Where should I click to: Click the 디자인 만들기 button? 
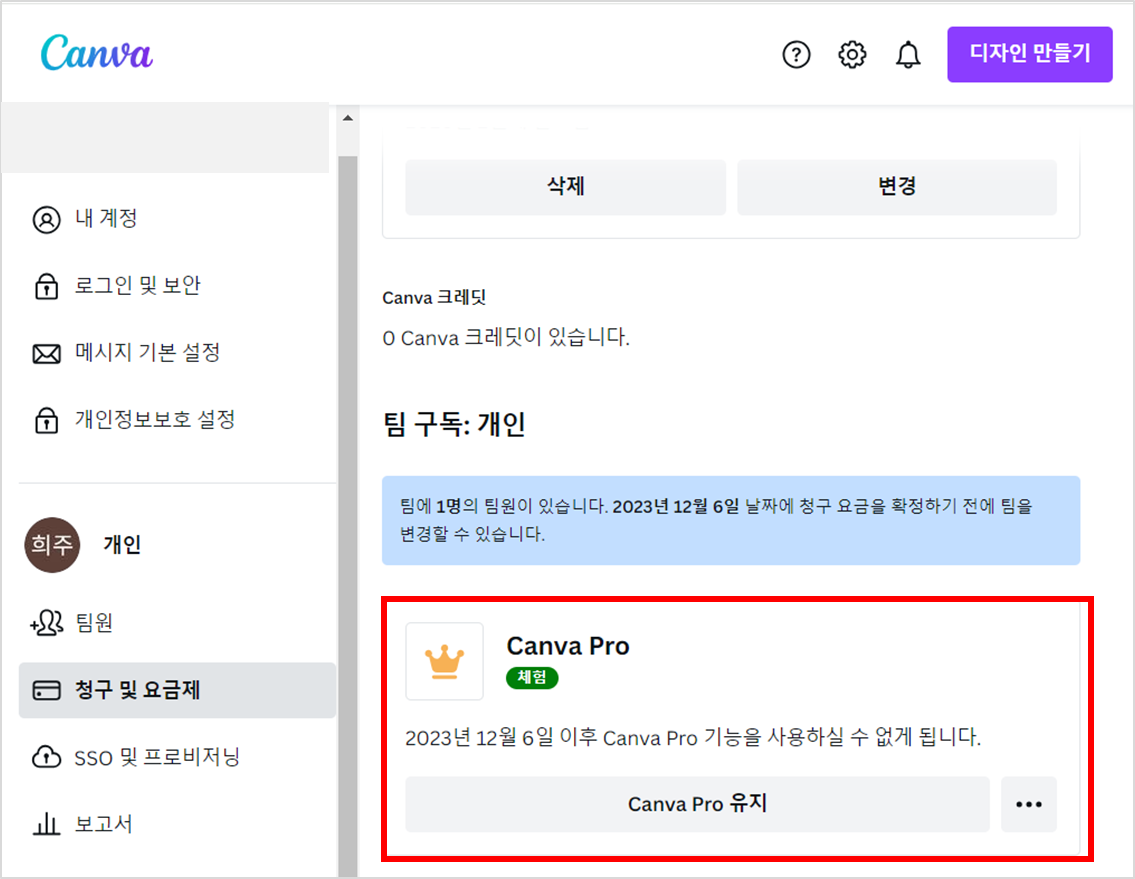point(1029,54)
